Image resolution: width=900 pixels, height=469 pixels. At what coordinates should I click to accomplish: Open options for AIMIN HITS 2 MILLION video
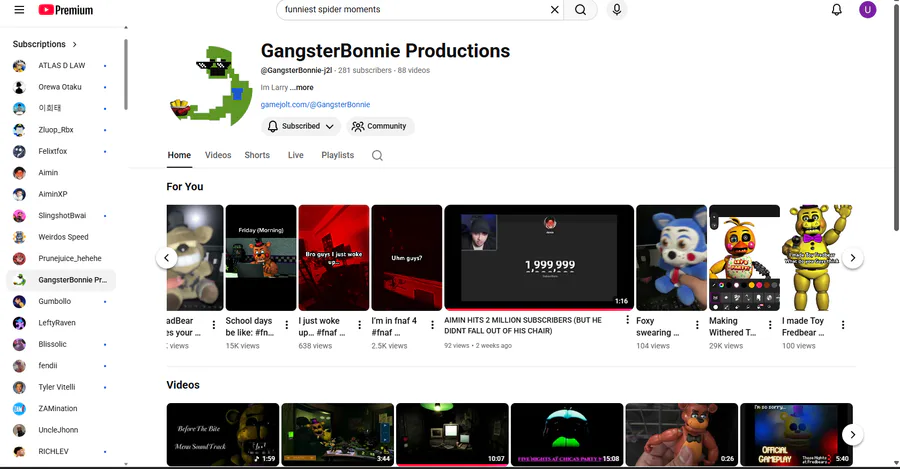click(x=627, y=320)
